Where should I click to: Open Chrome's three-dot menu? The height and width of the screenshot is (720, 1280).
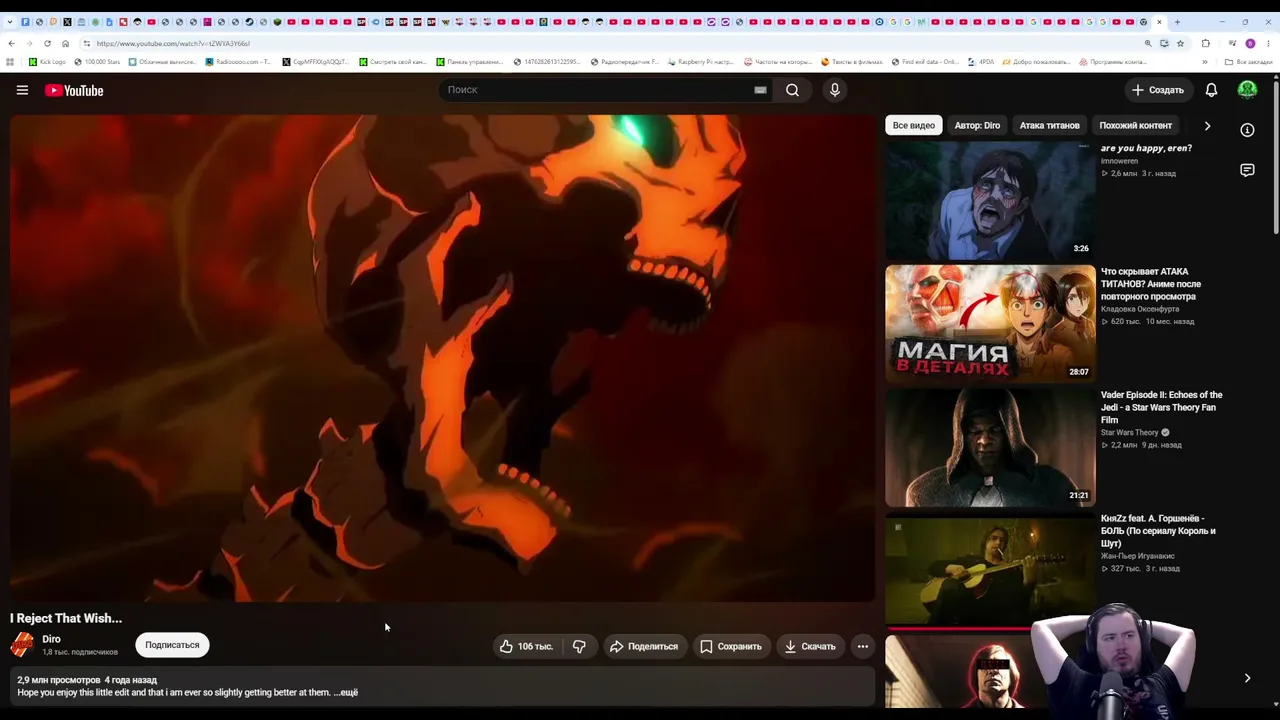[x=1268, y=43]
